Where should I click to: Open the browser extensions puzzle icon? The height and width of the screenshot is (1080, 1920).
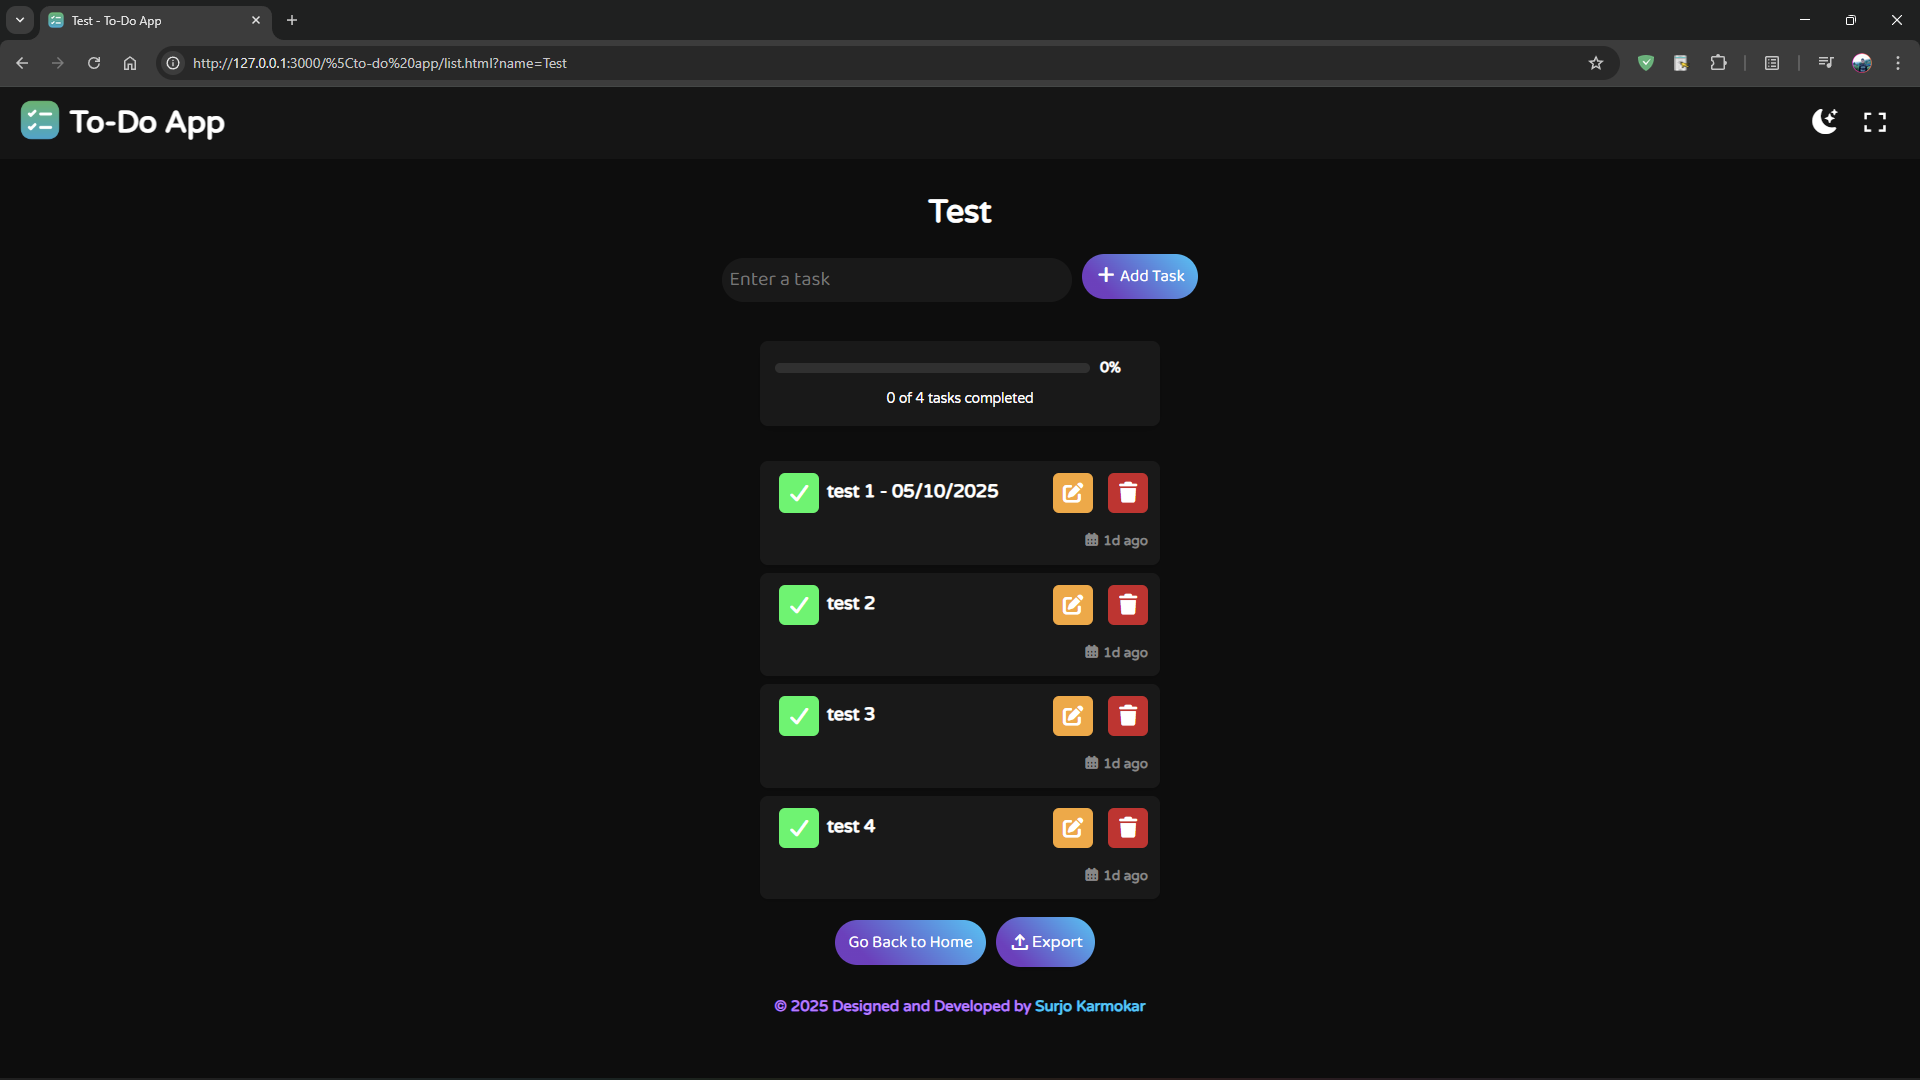(x=1718, y=63)
